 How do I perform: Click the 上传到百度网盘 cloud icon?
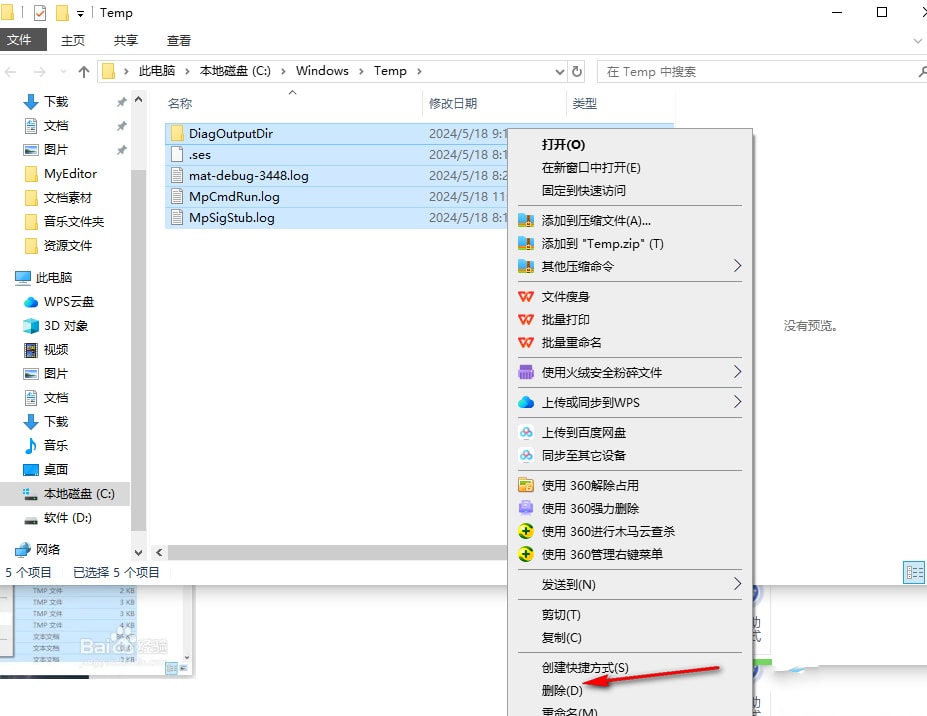(x=526, y=432)
